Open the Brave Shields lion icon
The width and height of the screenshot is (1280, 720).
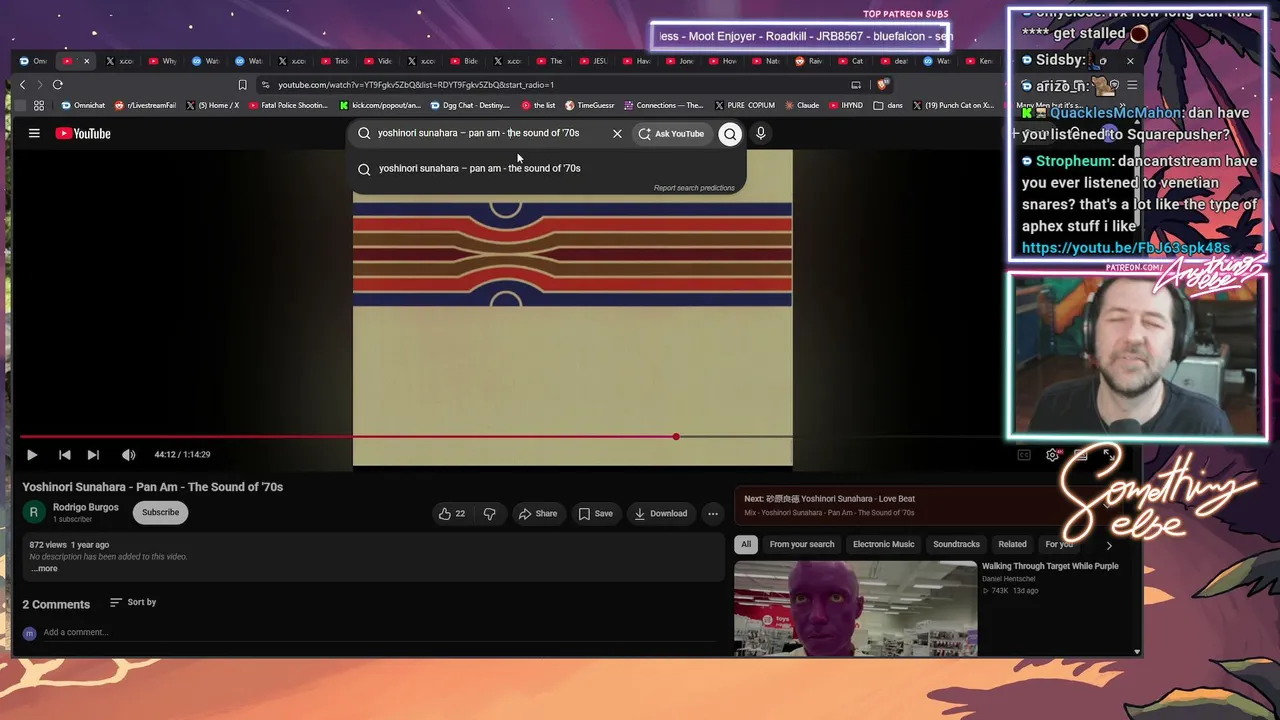click(x=882, y=85)
